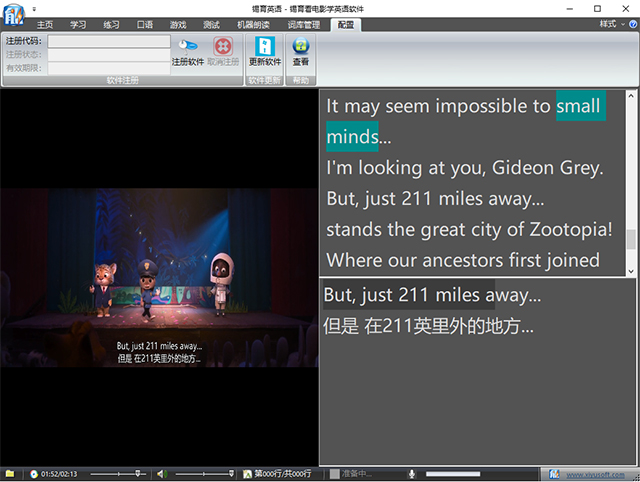Select the list line "But, just 211 miles away..."

point(435,199)
